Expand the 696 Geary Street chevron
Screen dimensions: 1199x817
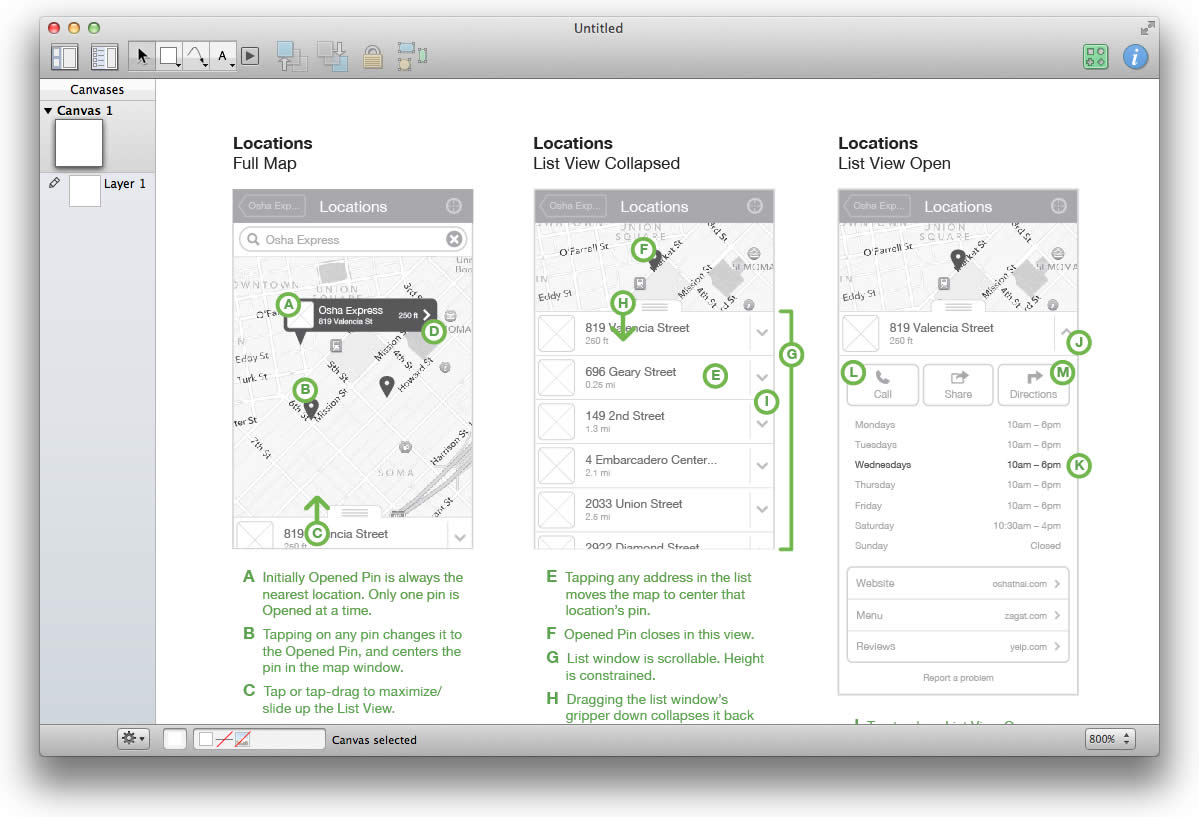tap(762, 377)
